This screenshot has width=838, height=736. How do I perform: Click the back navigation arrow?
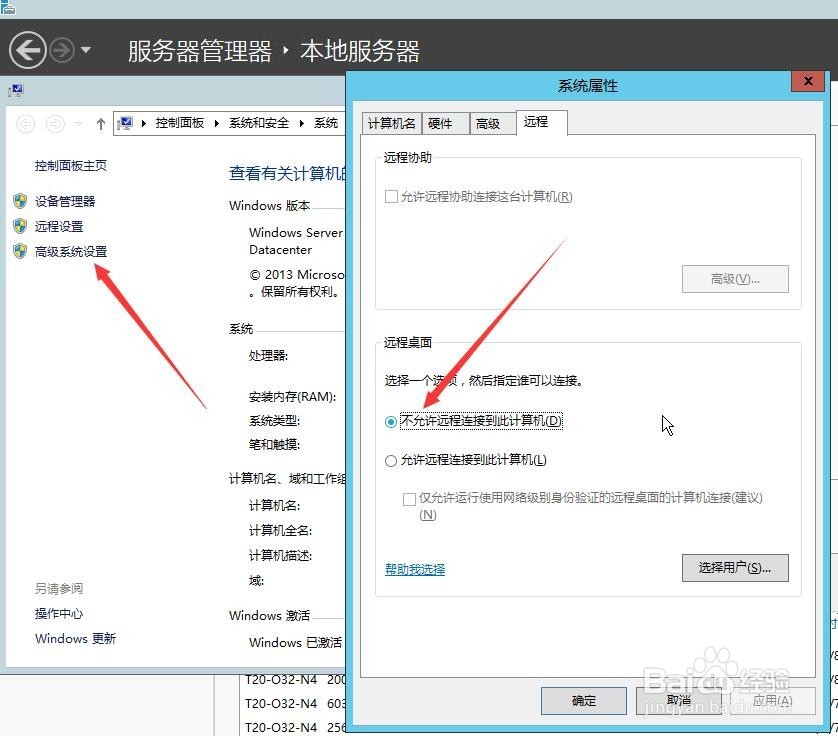tap(27, 49)
